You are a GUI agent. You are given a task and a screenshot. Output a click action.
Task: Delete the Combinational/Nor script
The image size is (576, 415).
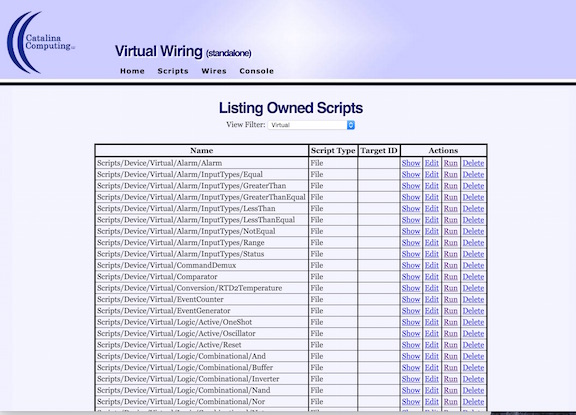(473, 402)
